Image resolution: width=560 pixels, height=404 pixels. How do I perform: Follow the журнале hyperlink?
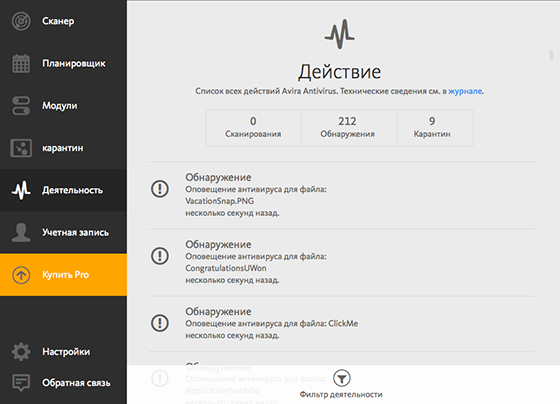tap(465, 91)
